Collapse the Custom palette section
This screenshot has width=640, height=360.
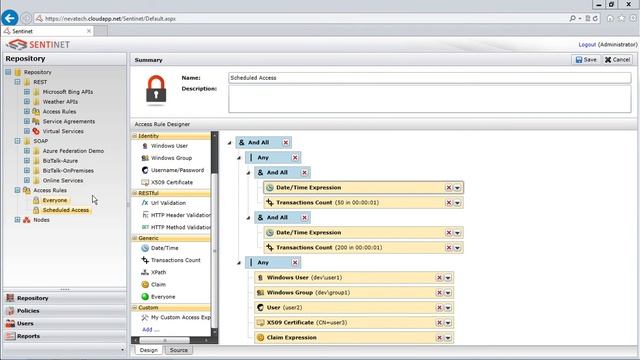(135, 307)
